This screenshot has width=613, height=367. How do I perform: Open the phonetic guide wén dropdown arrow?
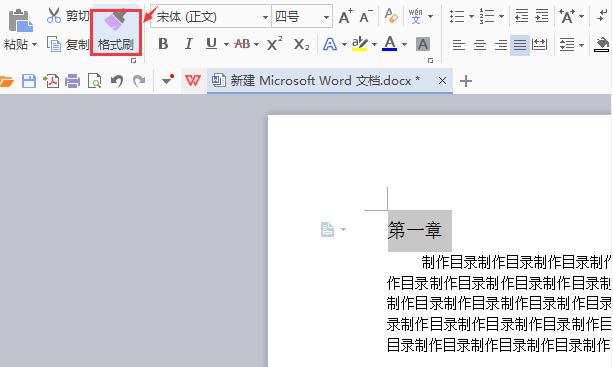coord(430,16)
